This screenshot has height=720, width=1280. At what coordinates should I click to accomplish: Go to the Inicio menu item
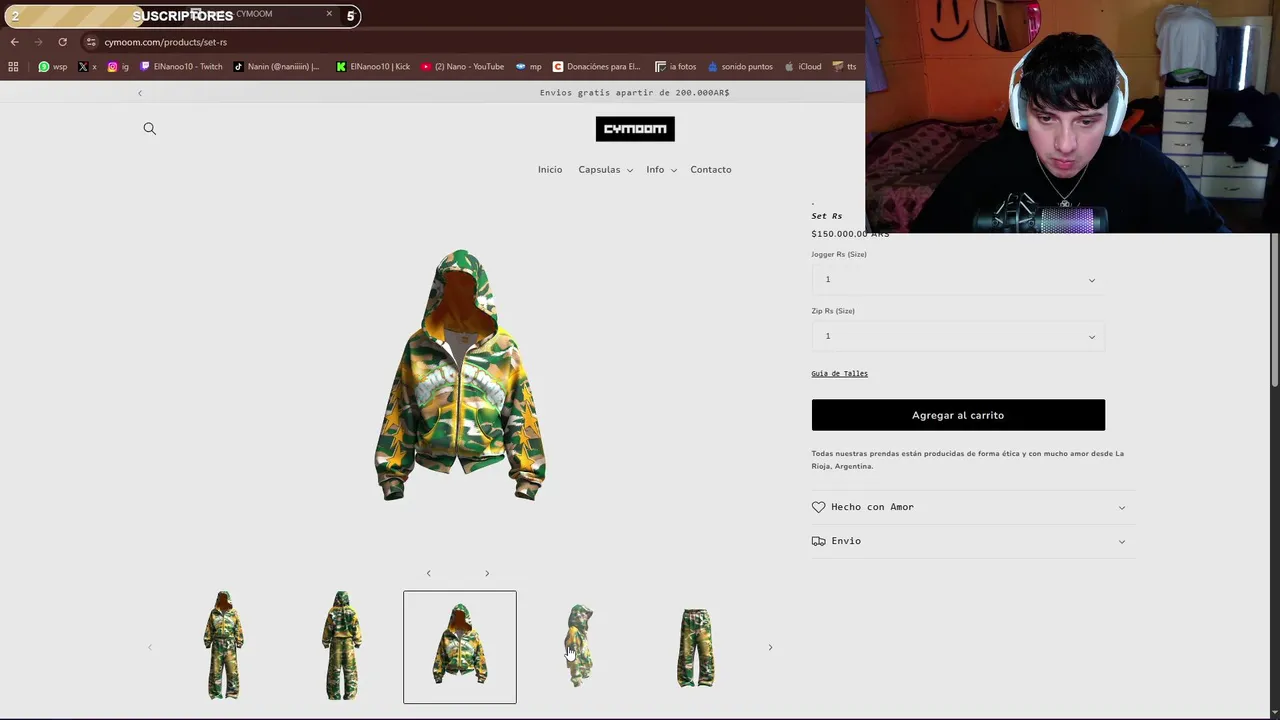[x=550, y=170]
